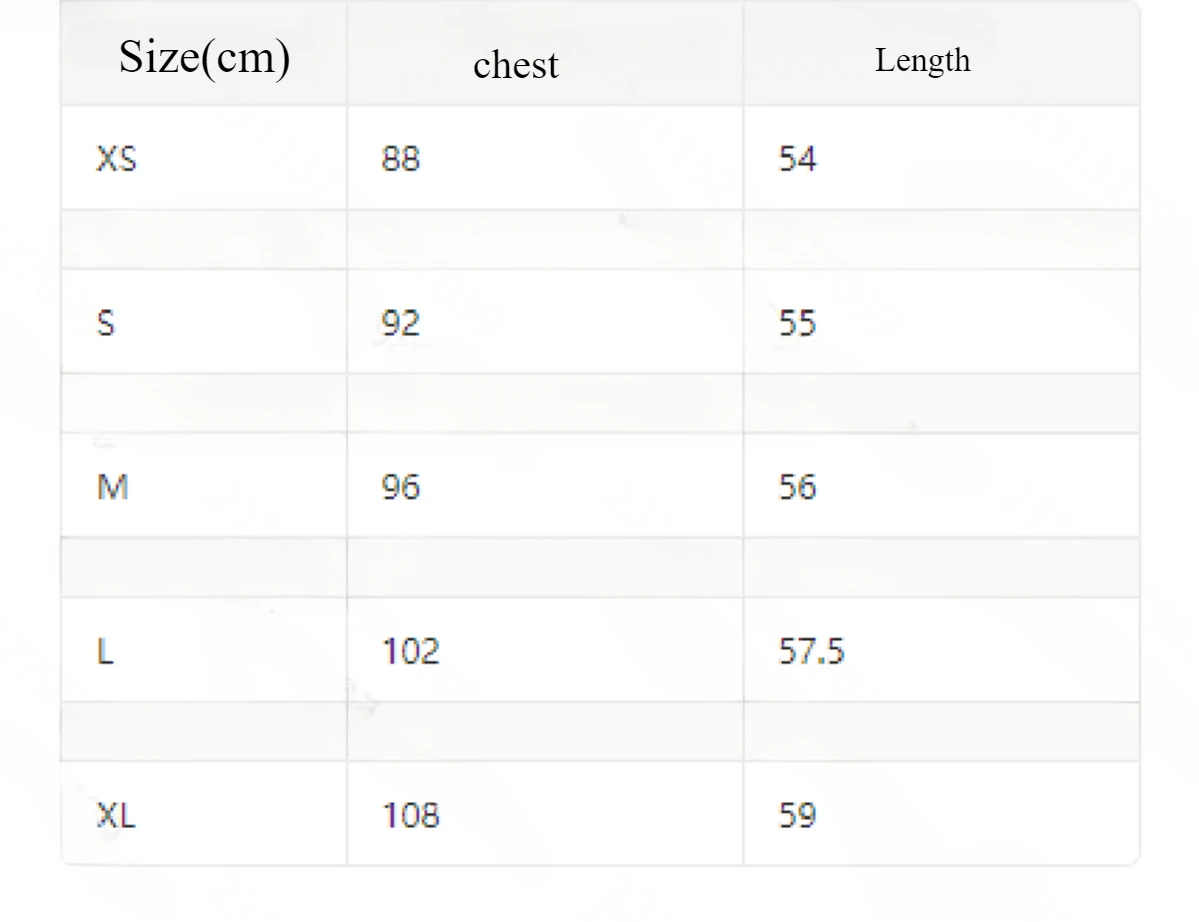
Task: Click the empty row below XS
Action: click(600, 240)
